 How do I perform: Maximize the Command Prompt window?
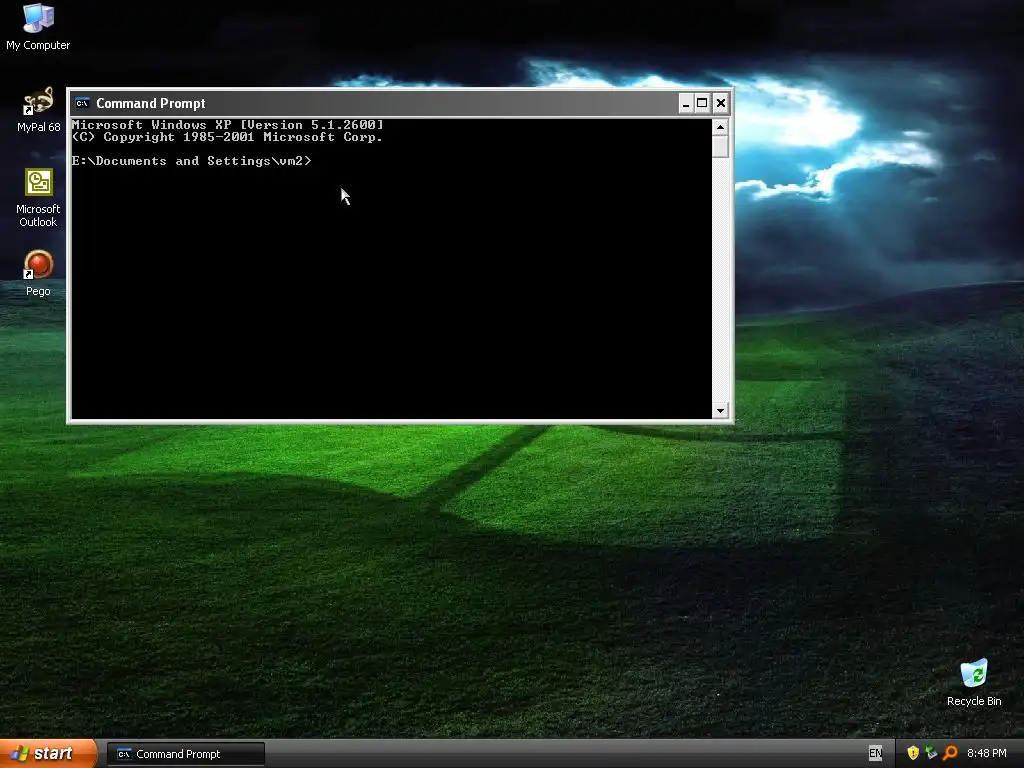(x=702, y=103)
